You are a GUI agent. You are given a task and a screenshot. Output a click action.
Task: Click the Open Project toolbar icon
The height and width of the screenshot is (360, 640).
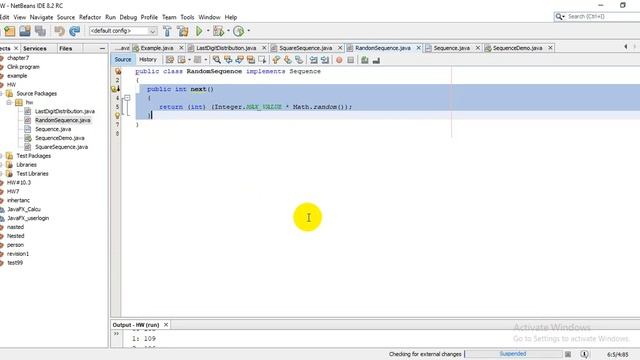pos(25,31)
